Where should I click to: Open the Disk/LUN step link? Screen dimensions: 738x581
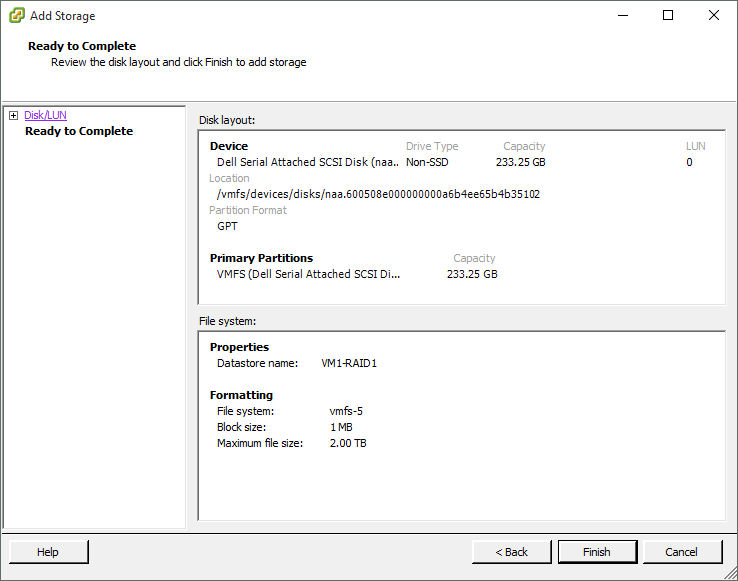coord(45,116)
